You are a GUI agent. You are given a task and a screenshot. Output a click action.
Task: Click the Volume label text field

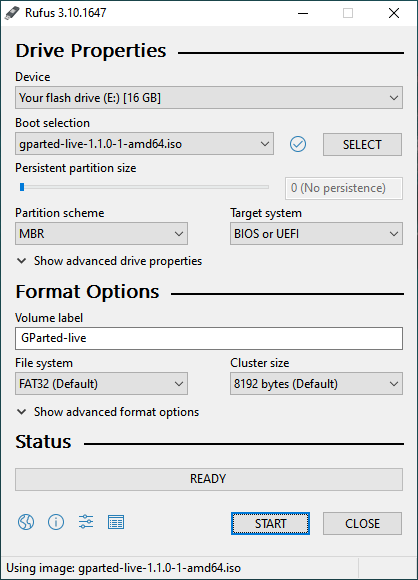pos(209,338)
